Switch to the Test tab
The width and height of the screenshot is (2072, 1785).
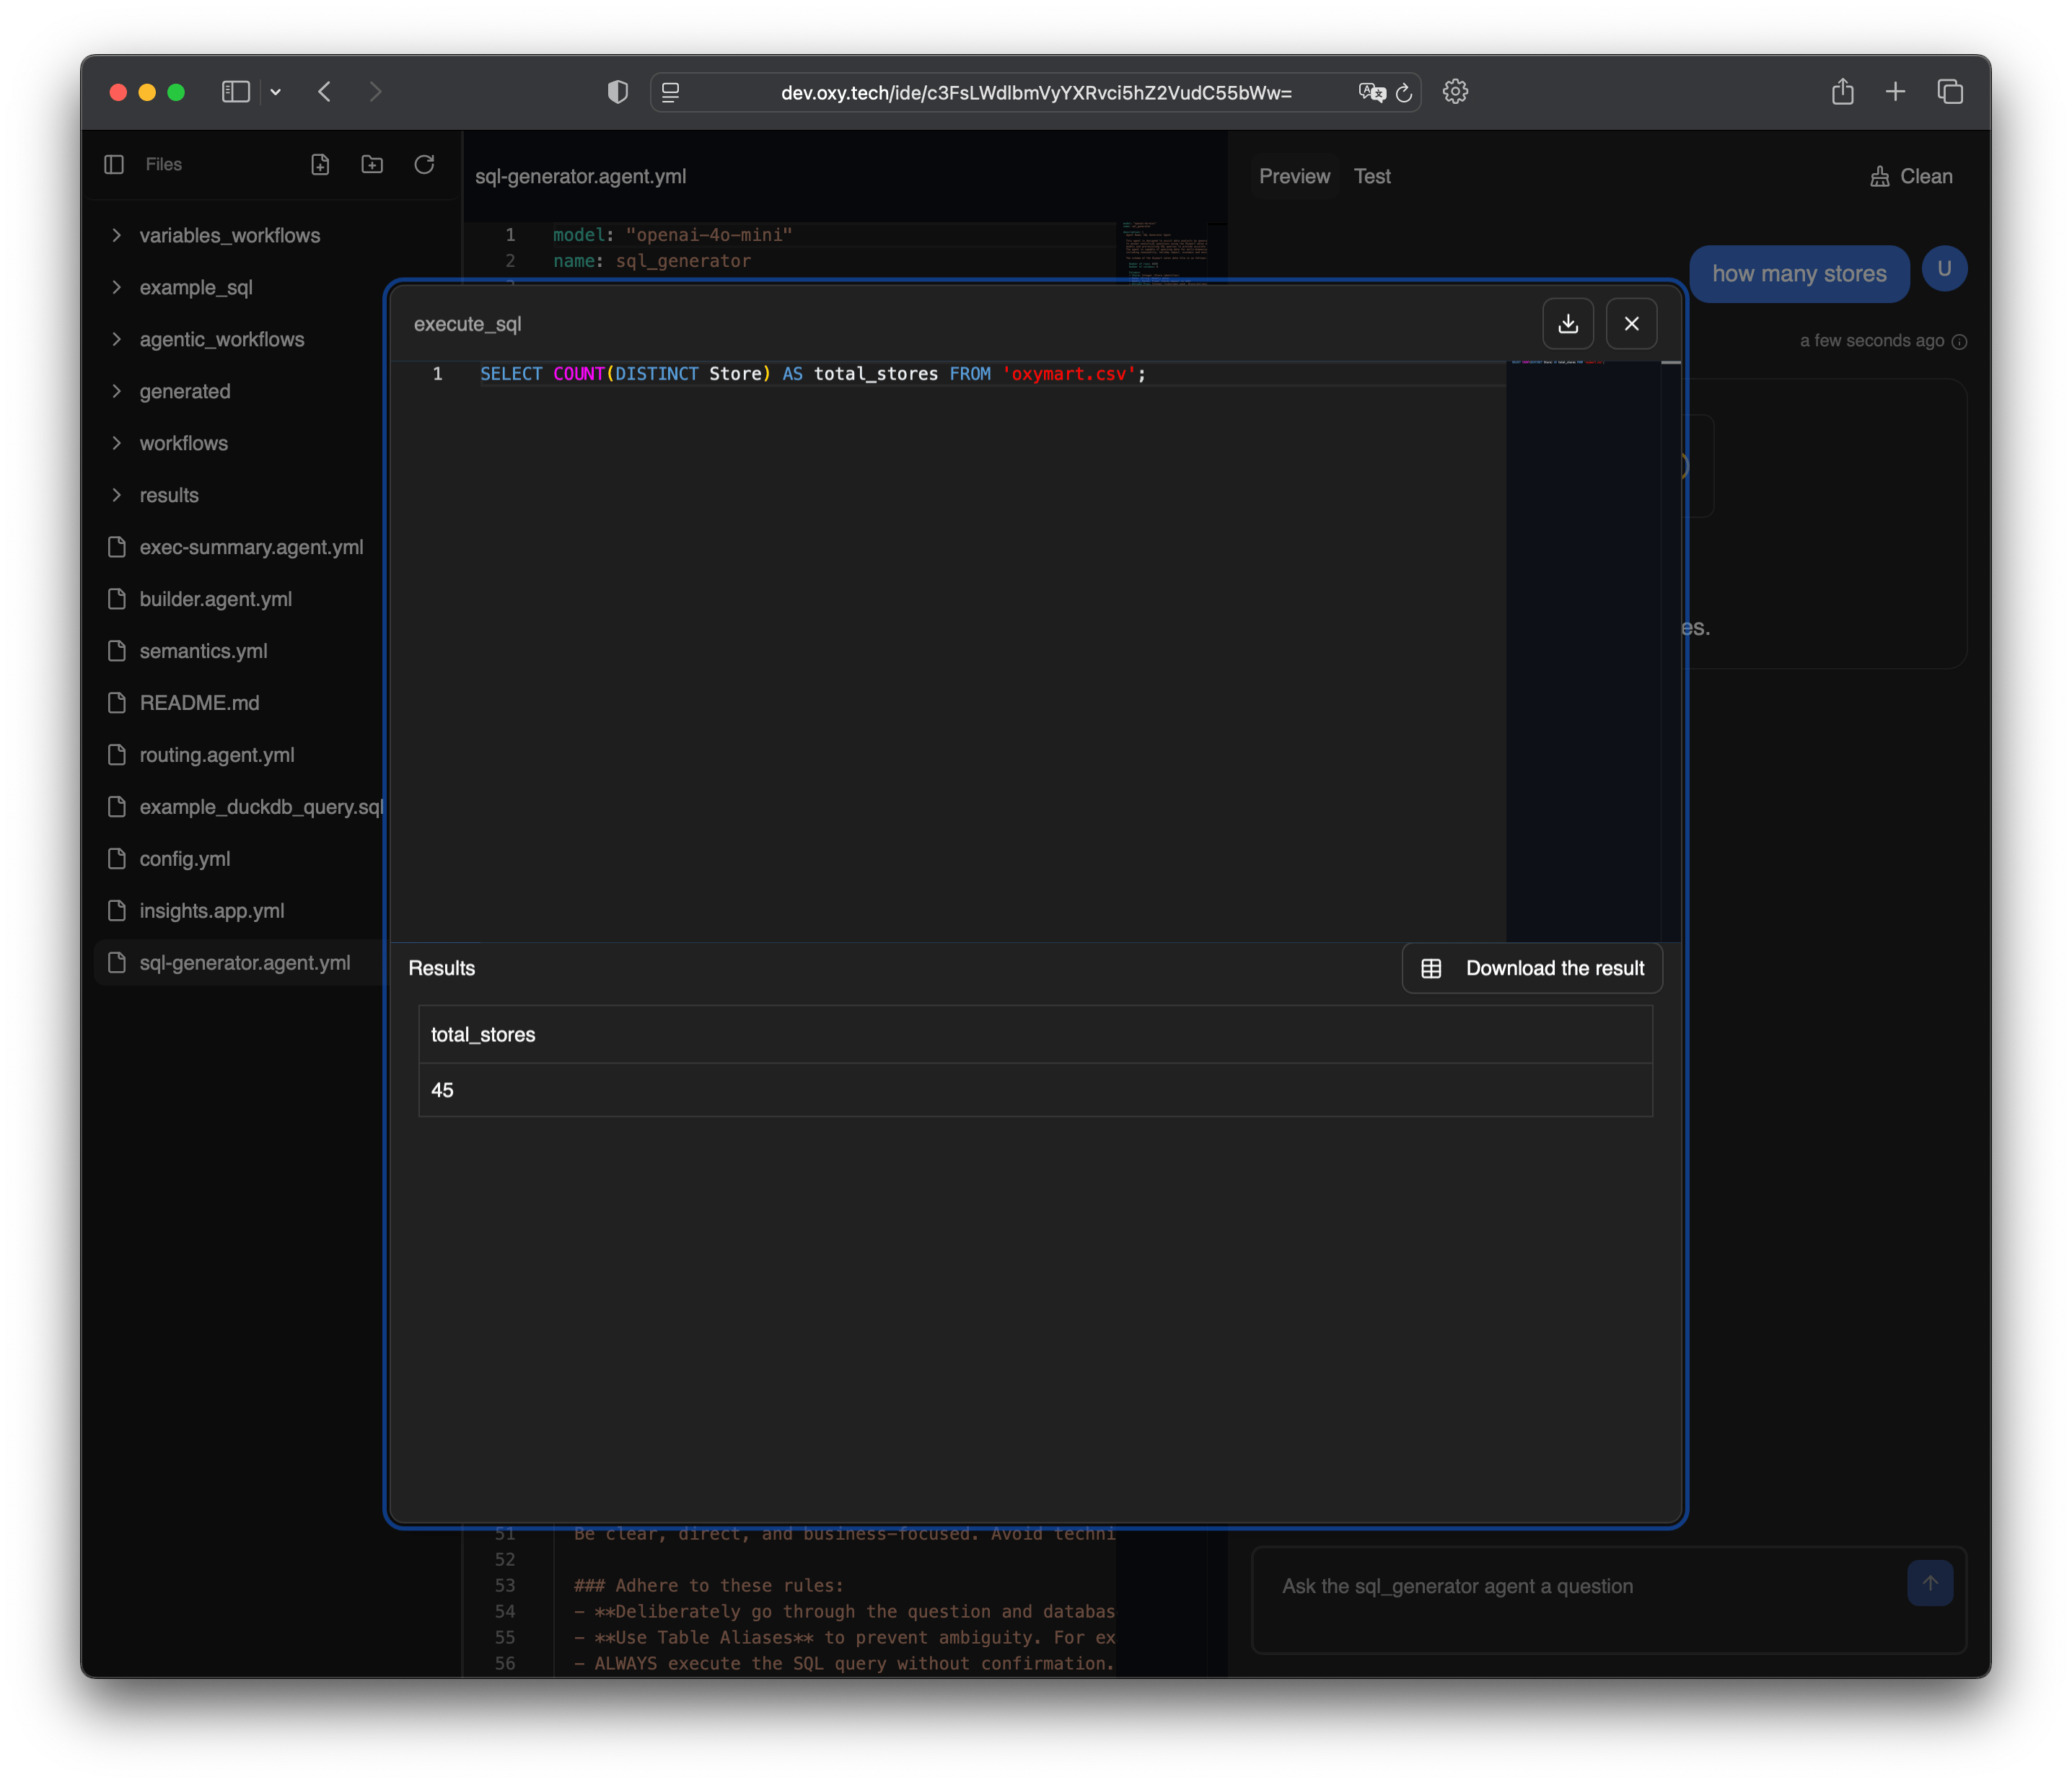click(x=1372, y=177)
